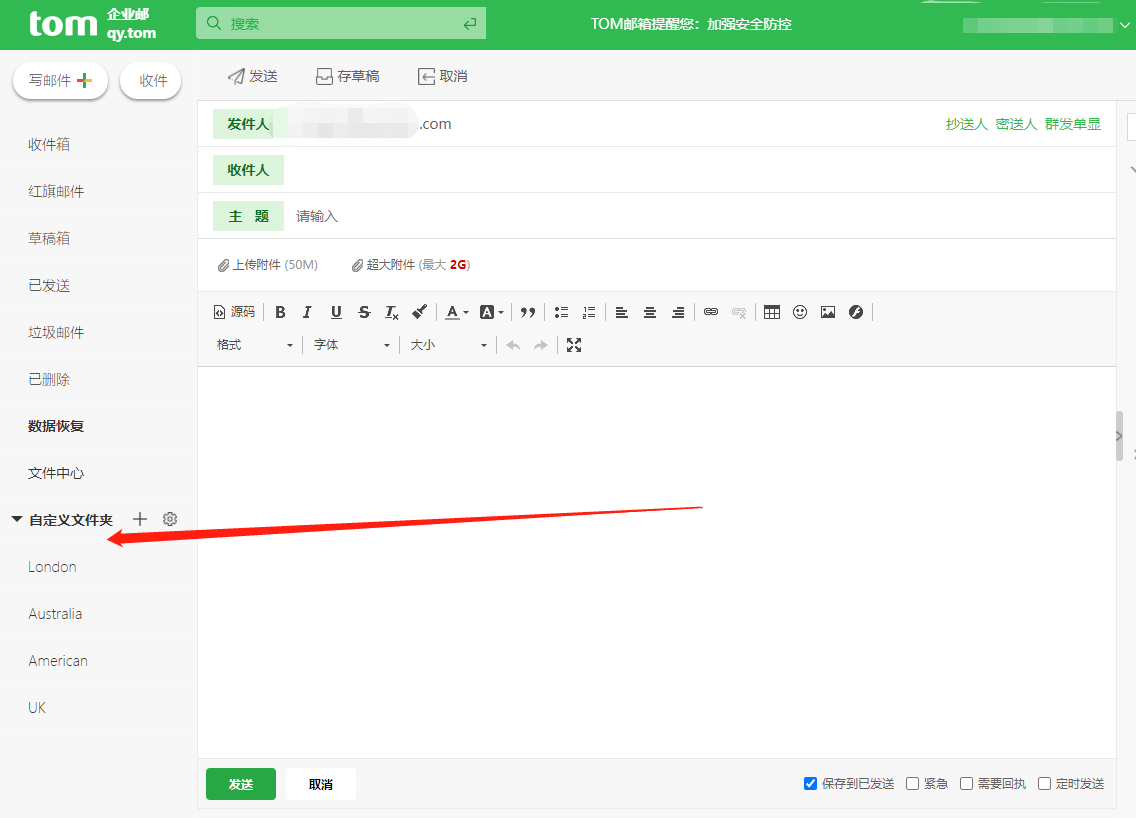Go to 垃圾邮件 spam folder

coord(56,332)
